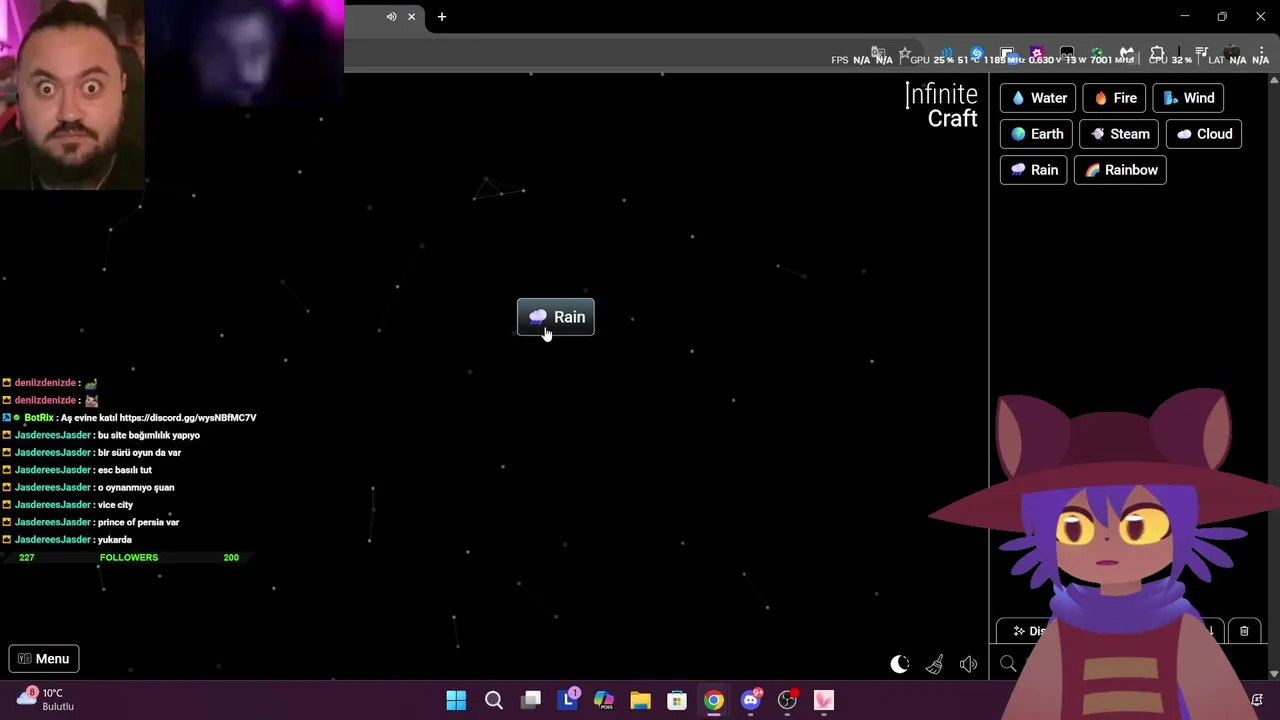Click the trash icon in the sidebar
The height and width of the screenshot is (720, 1280).
1244,631
